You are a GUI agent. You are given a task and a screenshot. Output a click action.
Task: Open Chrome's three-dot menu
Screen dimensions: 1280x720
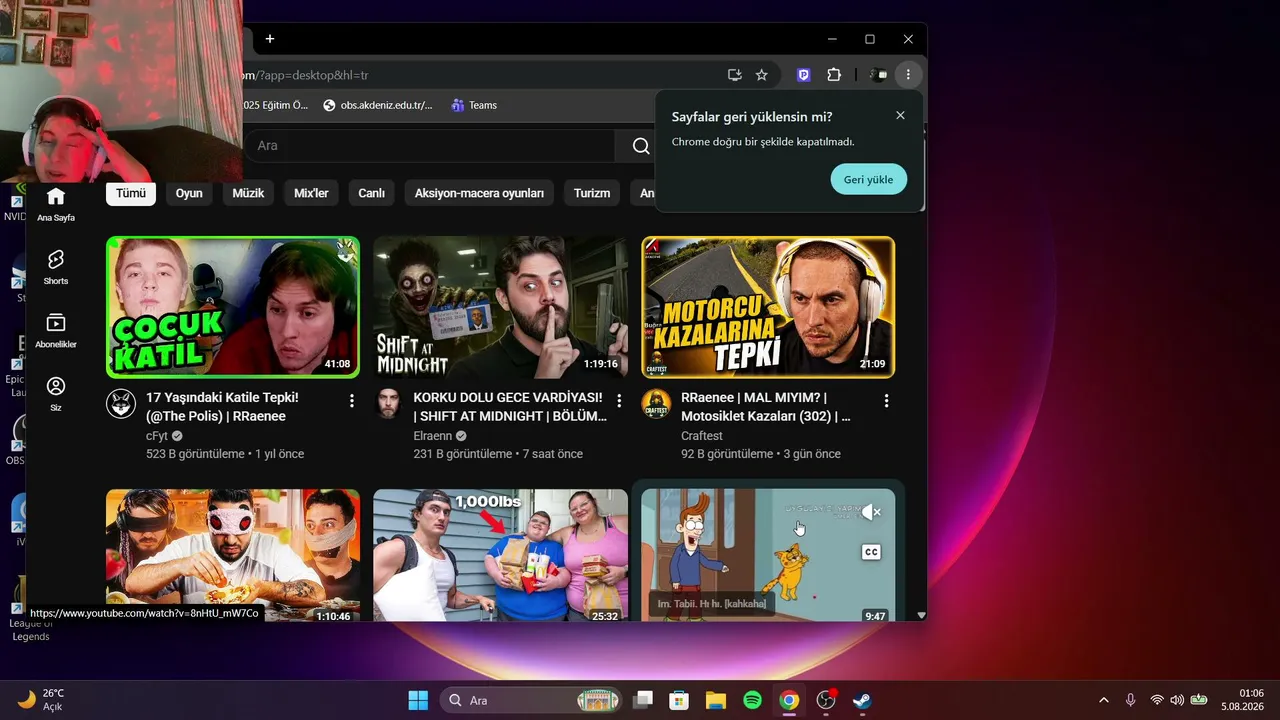coord(908,75)
